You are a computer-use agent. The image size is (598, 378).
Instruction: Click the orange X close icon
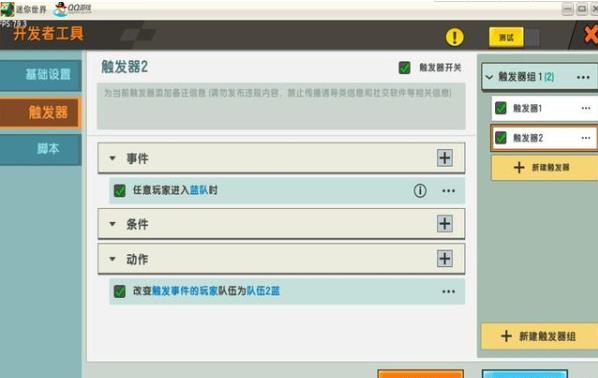tap(591, 35)
